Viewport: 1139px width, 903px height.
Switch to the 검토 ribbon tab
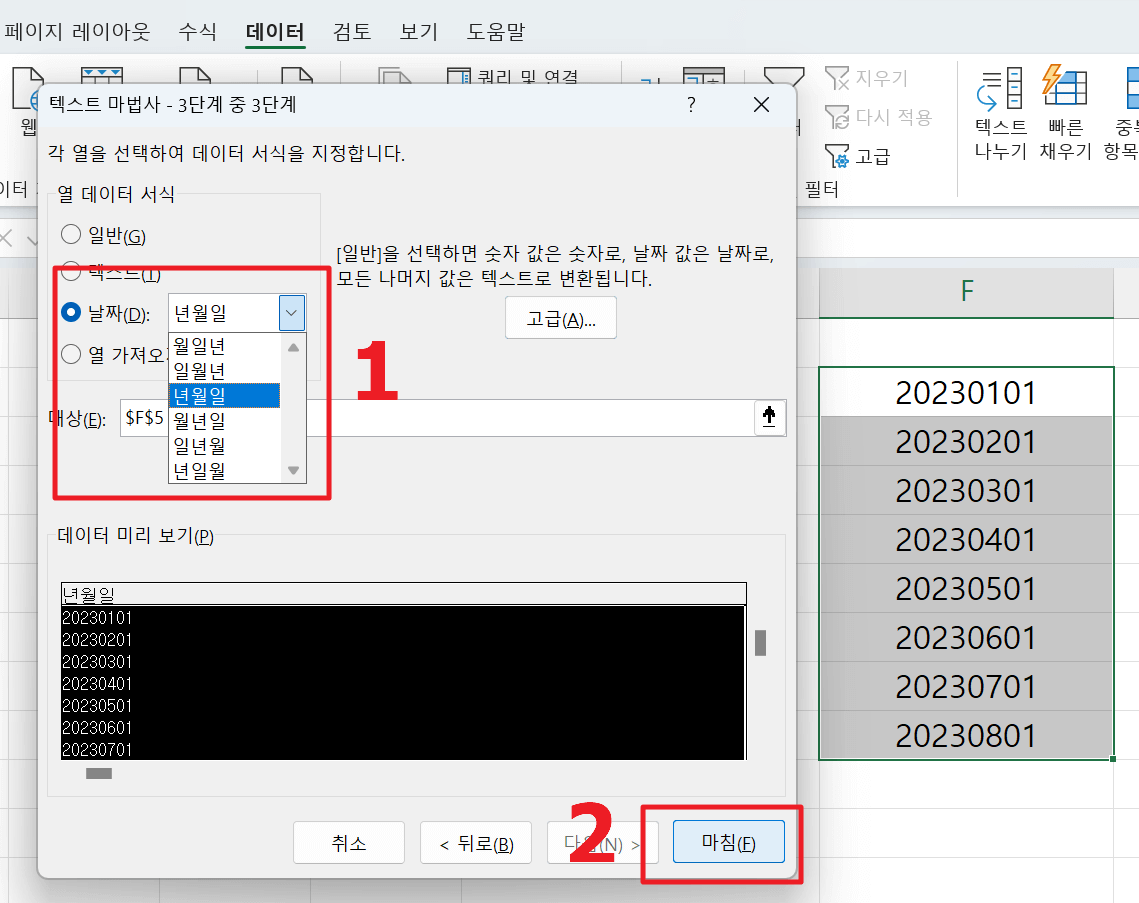(351, 31)
